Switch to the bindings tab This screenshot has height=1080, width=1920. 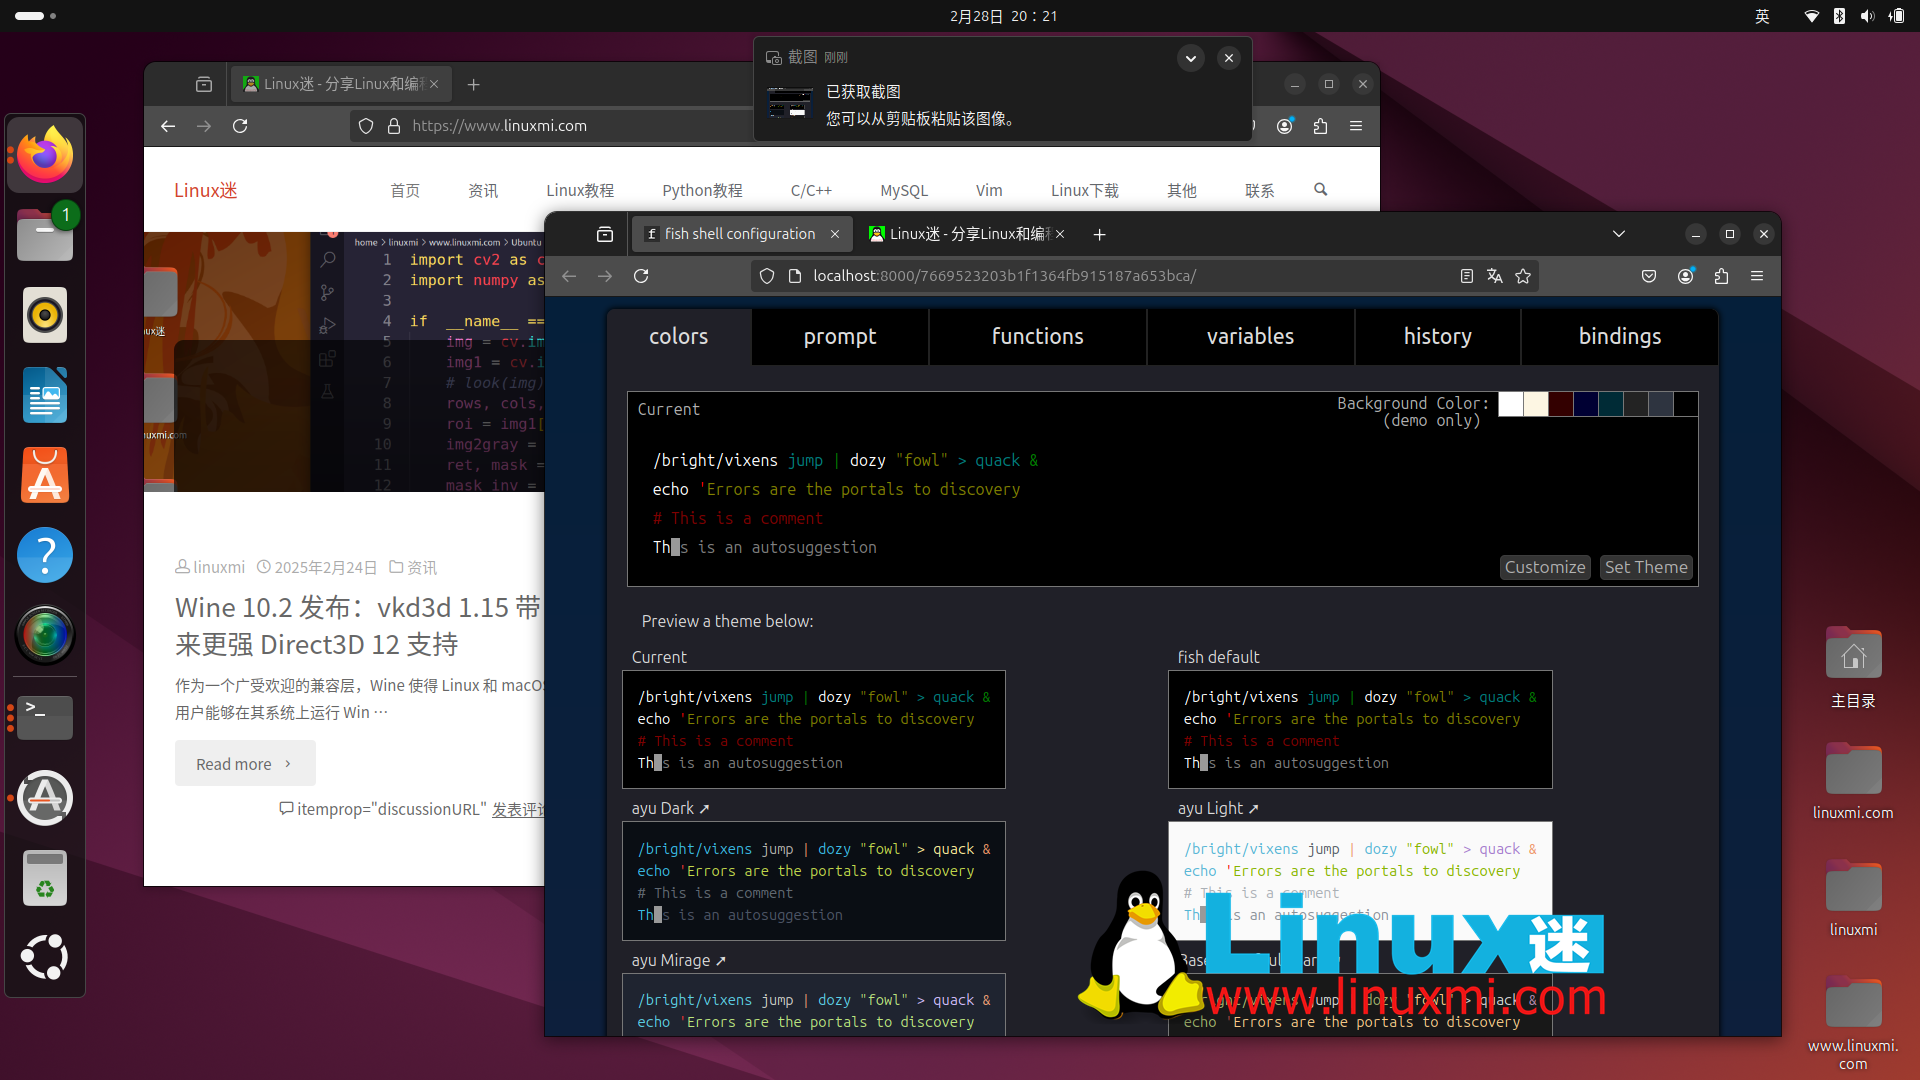(1620, 337)
